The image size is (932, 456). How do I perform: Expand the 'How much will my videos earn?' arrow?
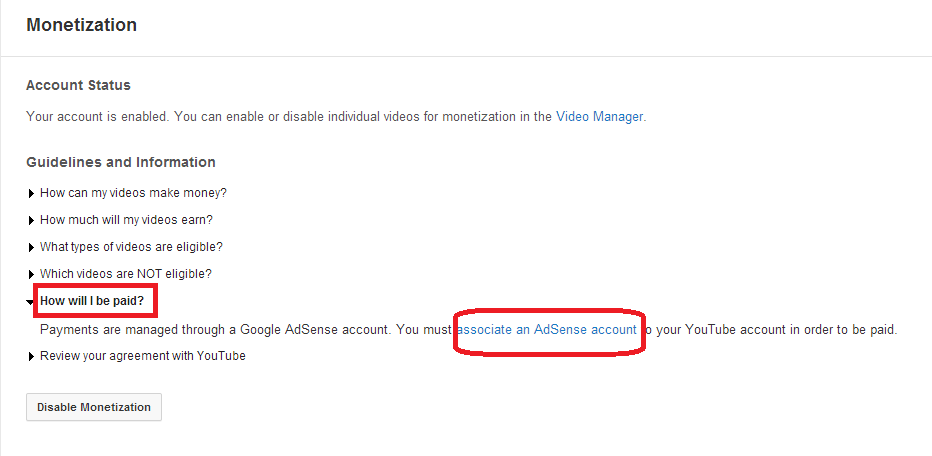tap(32, 221)
